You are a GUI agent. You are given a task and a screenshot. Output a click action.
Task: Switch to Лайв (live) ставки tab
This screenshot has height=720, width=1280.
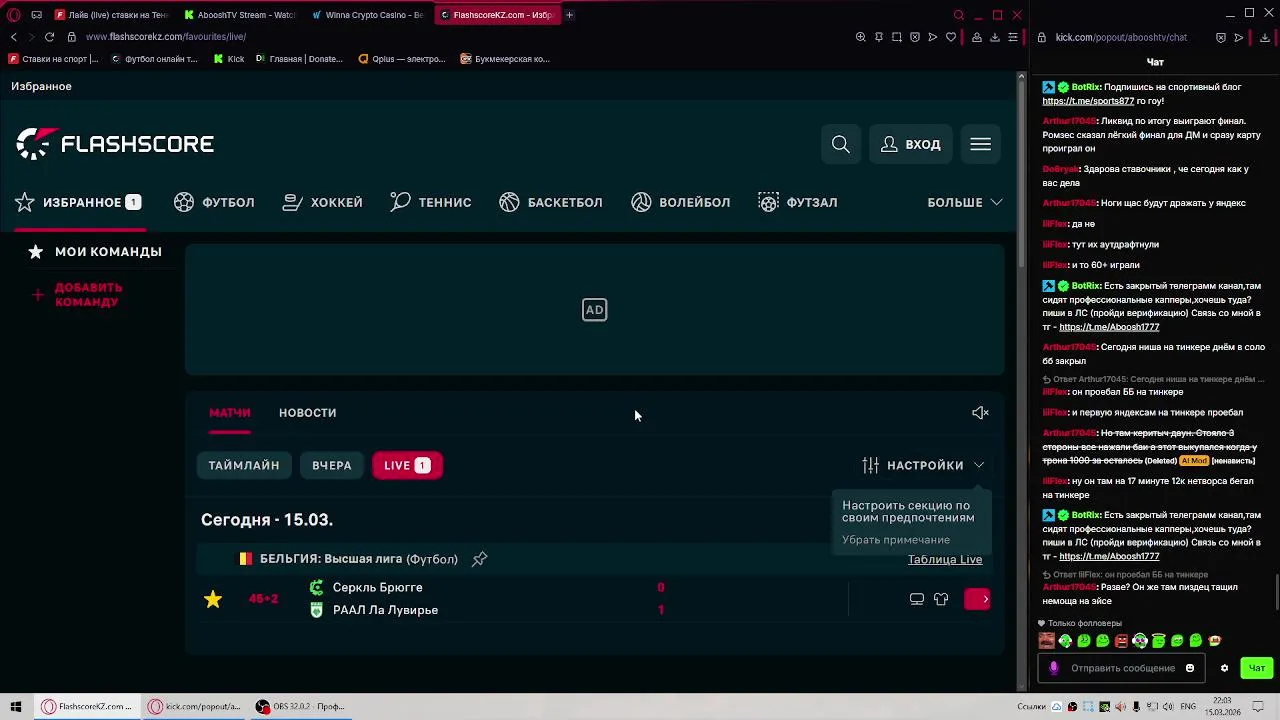click(x=112, y=15)
